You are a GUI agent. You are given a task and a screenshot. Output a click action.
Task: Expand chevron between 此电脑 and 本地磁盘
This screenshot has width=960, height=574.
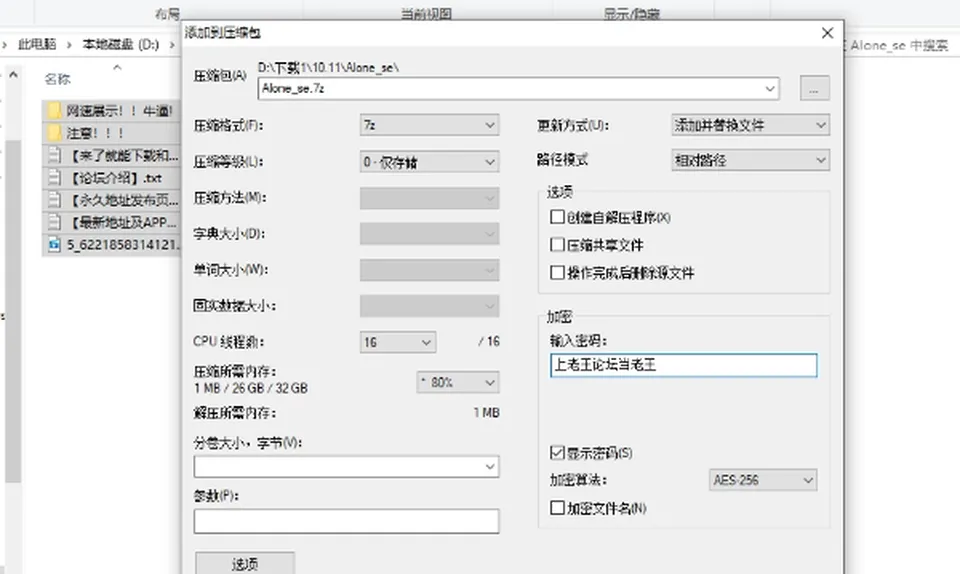pyautogui.click(x=69, y=45)
